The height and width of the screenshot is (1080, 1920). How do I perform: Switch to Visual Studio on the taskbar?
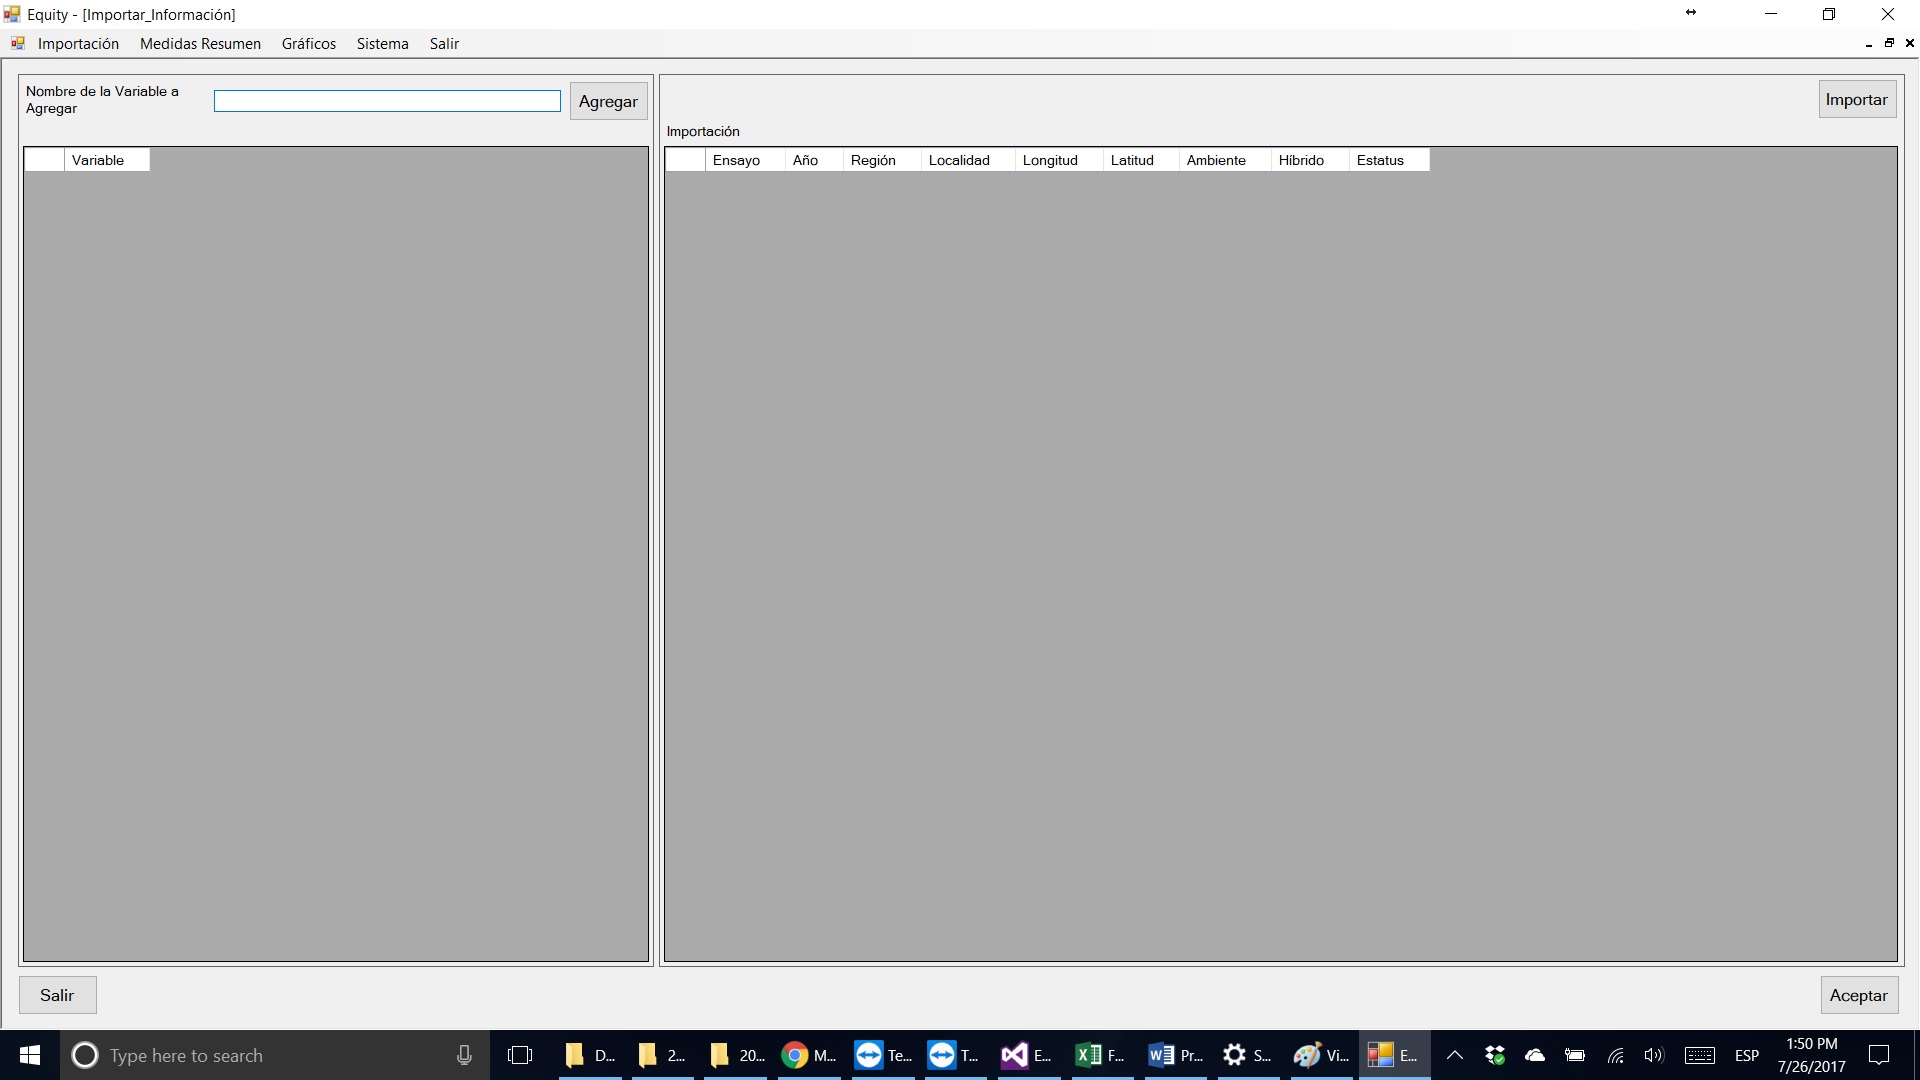coord(1027,1055)
